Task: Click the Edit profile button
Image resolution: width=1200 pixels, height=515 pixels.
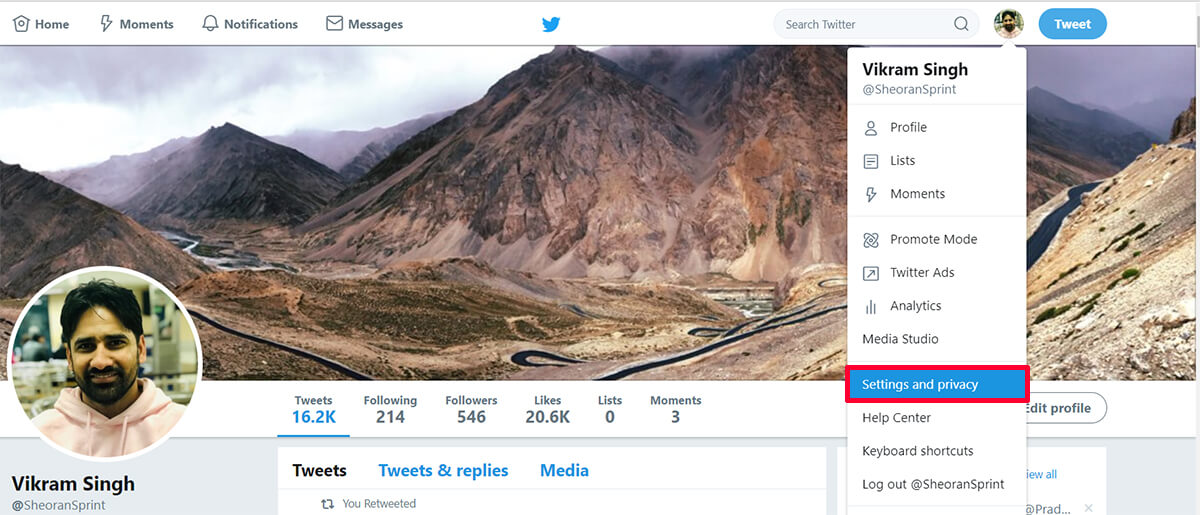Action: point(1063,408)
